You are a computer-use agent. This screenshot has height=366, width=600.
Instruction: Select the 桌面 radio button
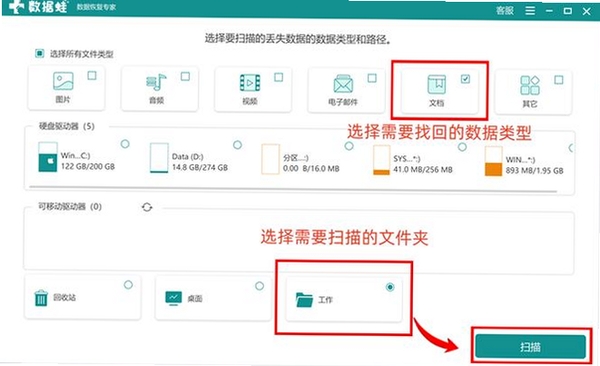259,286
